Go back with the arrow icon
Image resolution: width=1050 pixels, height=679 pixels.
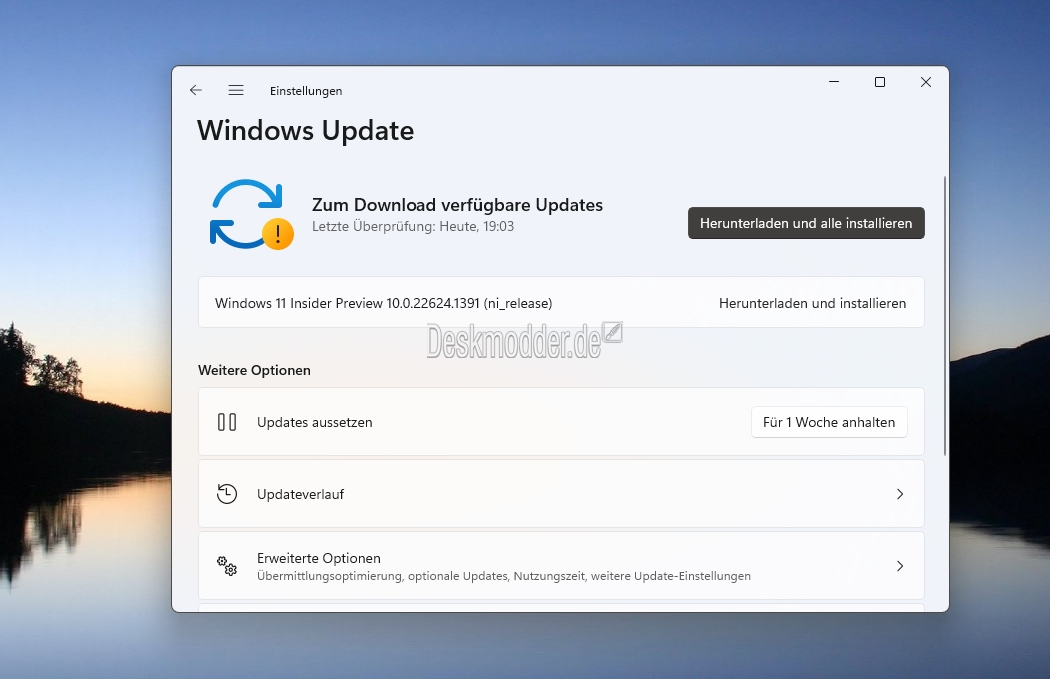pos(196,90)
